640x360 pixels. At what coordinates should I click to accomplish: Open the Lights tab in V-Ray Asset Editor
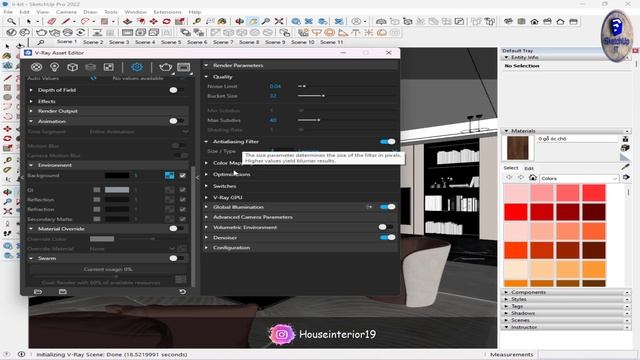54,67
